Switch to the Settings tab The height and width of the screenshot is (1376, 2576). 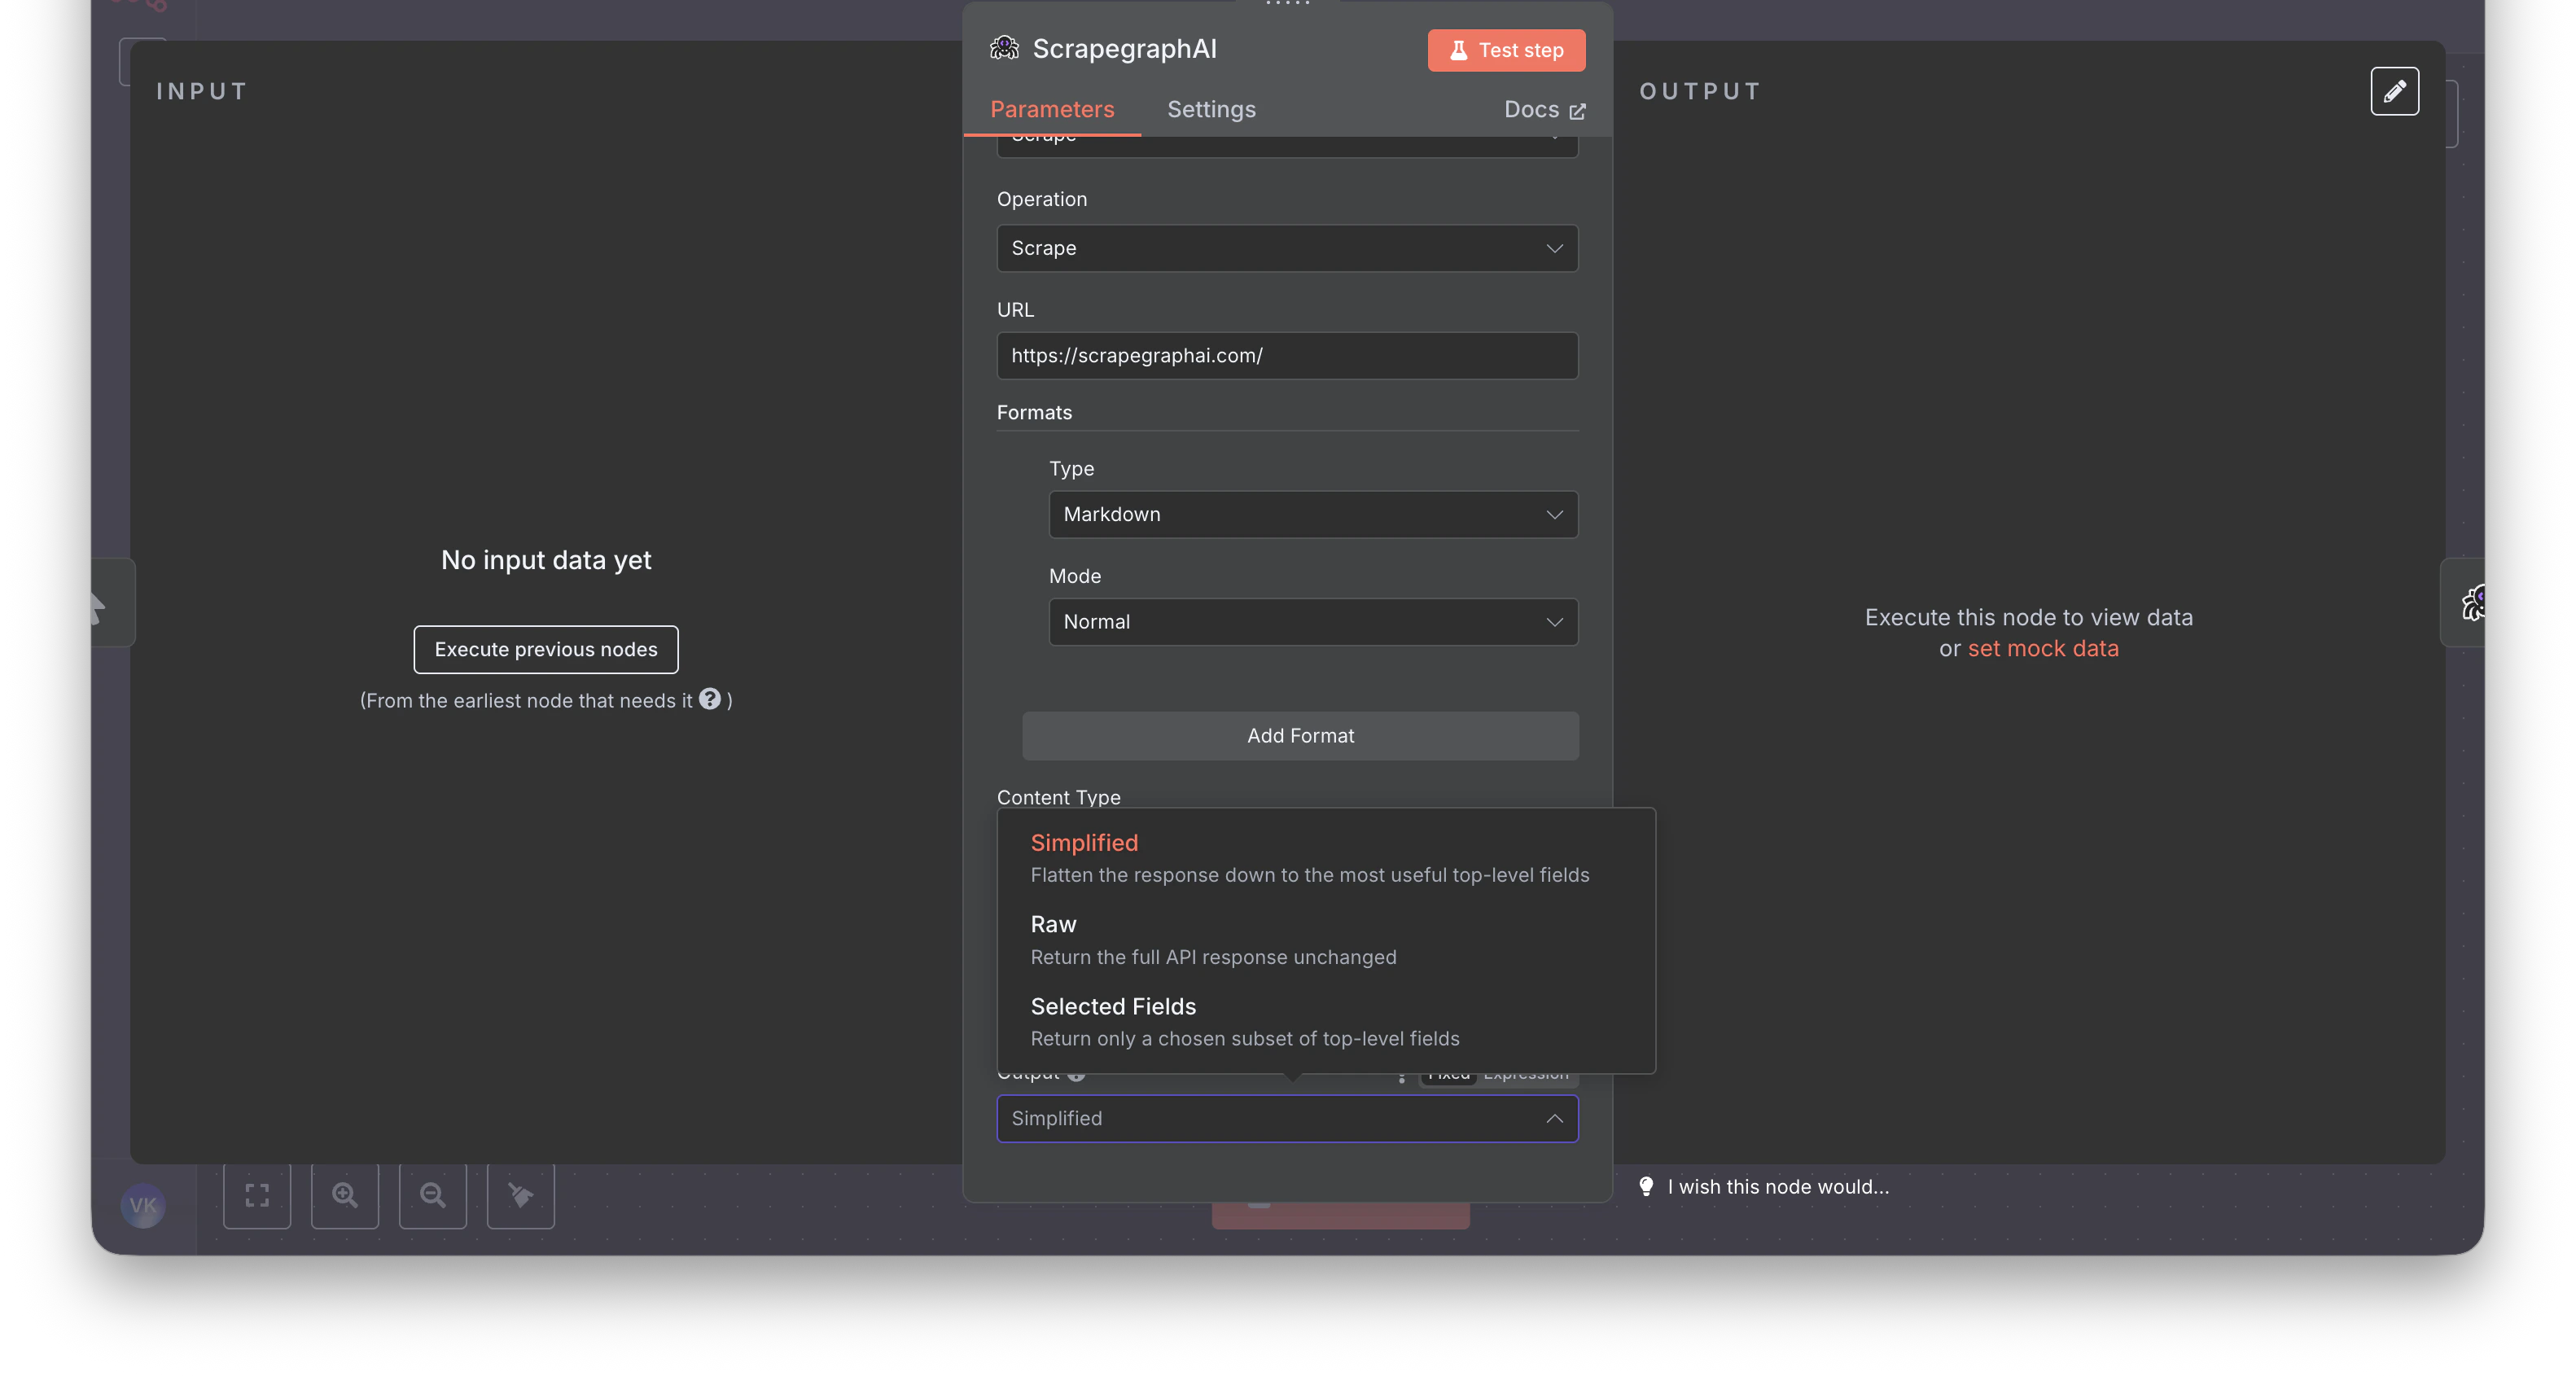[x=1211, y=109]
